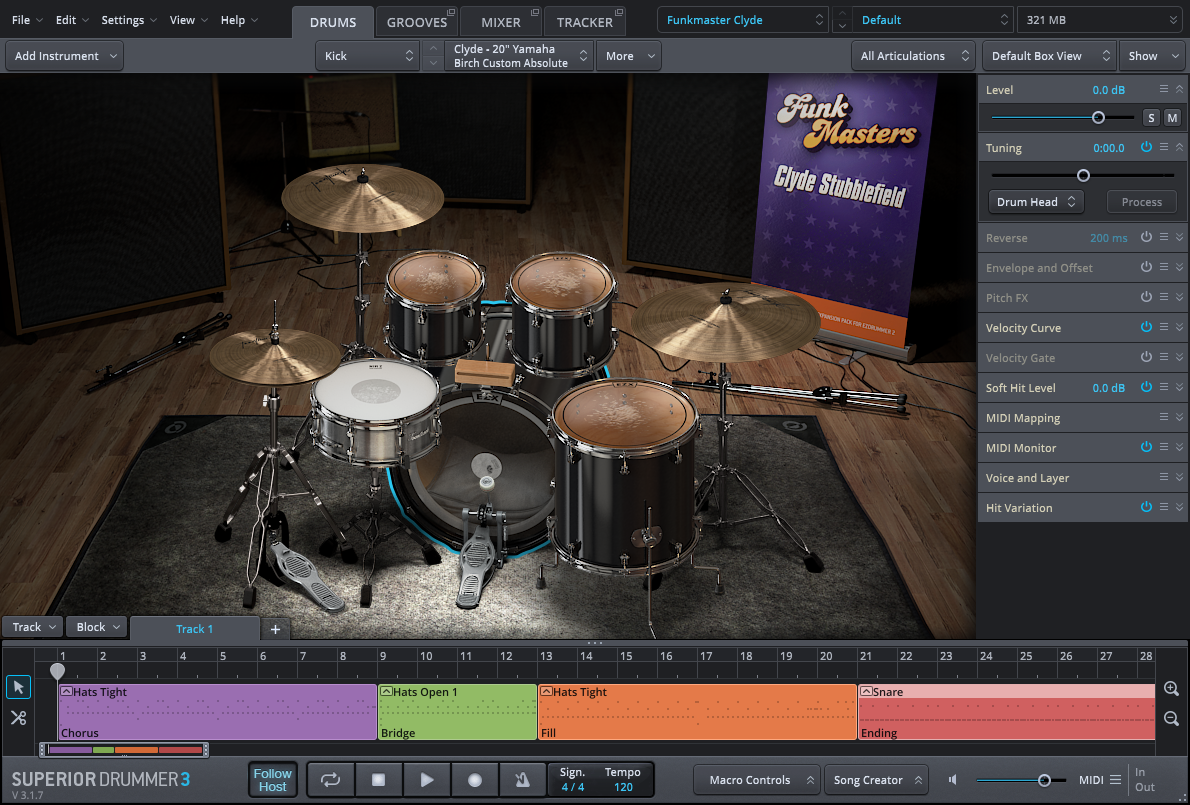Open the Kick instrument selector
Image resolution: width=1190 pixels, height=805 pixels.
coord(367,56)
